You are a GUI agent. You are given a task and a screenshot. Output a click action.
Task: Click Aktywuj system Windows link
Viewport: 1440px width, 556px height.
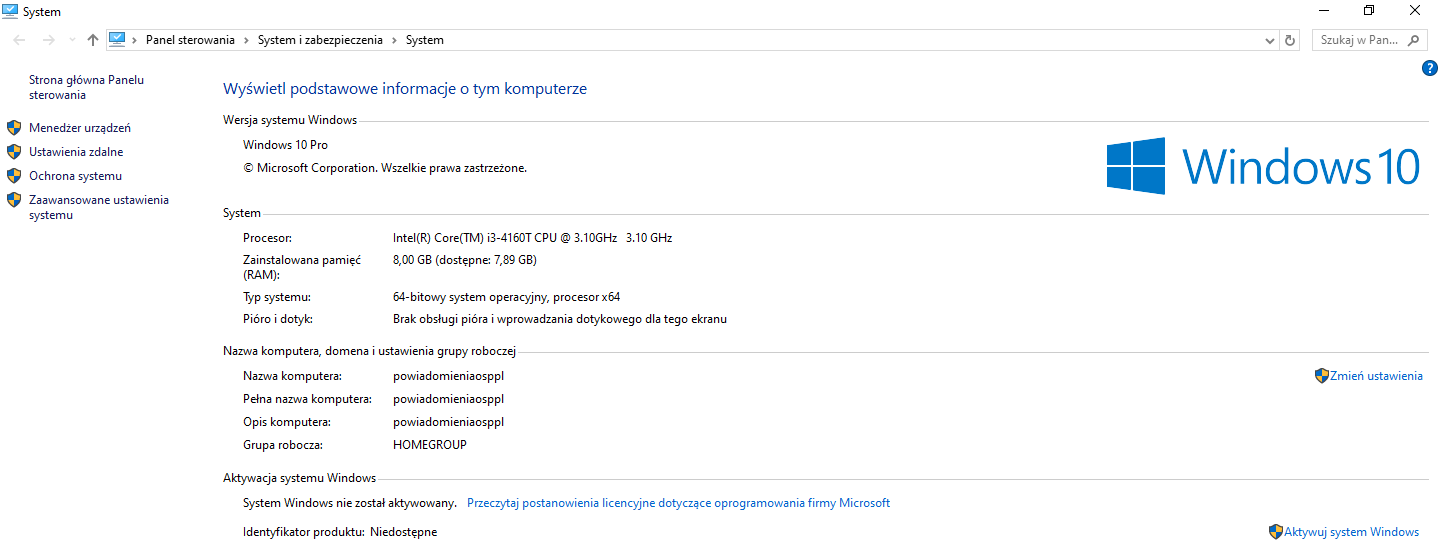point(1351,532)
